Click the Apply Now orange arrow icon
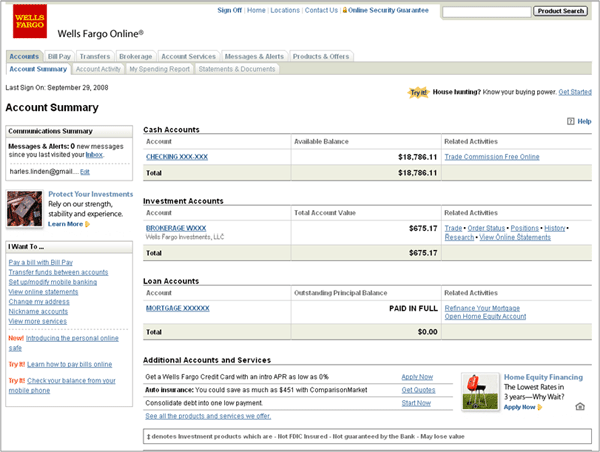The height and width of the screenshot is (452, 600). tap(540, 407)
